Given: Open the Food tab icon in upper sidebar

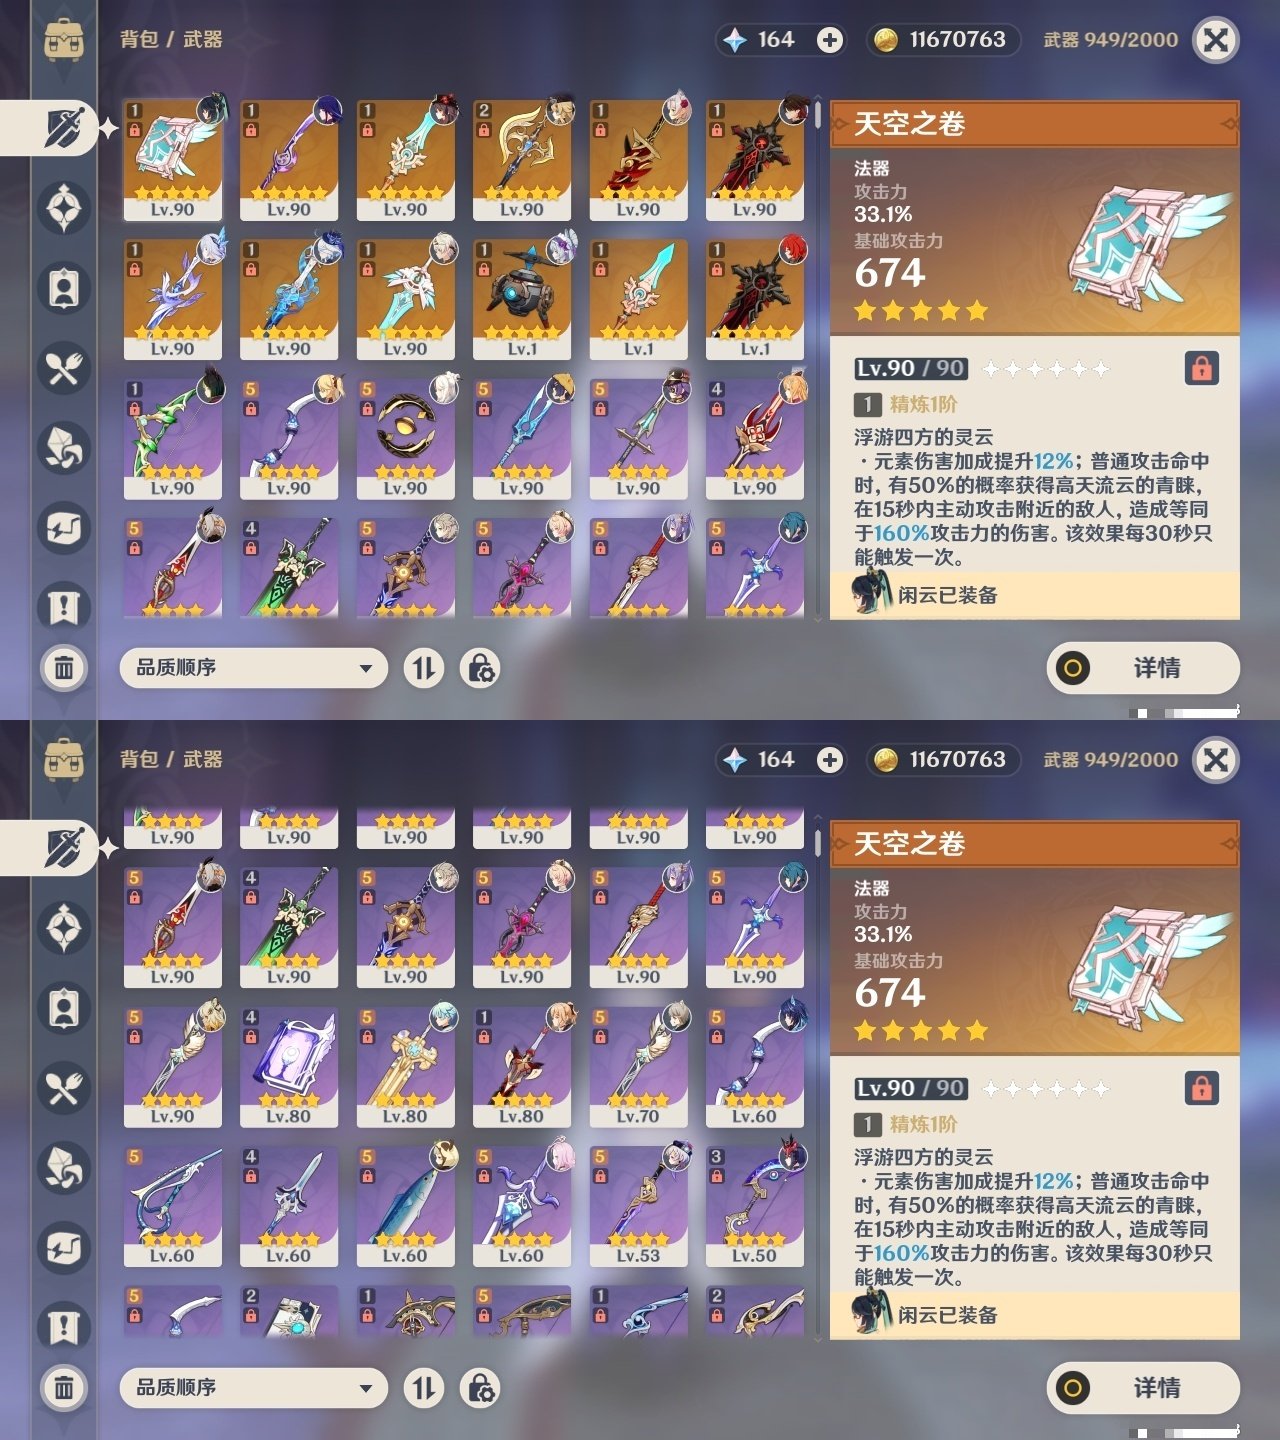Looking at the screenshot, I should (64, 368).
